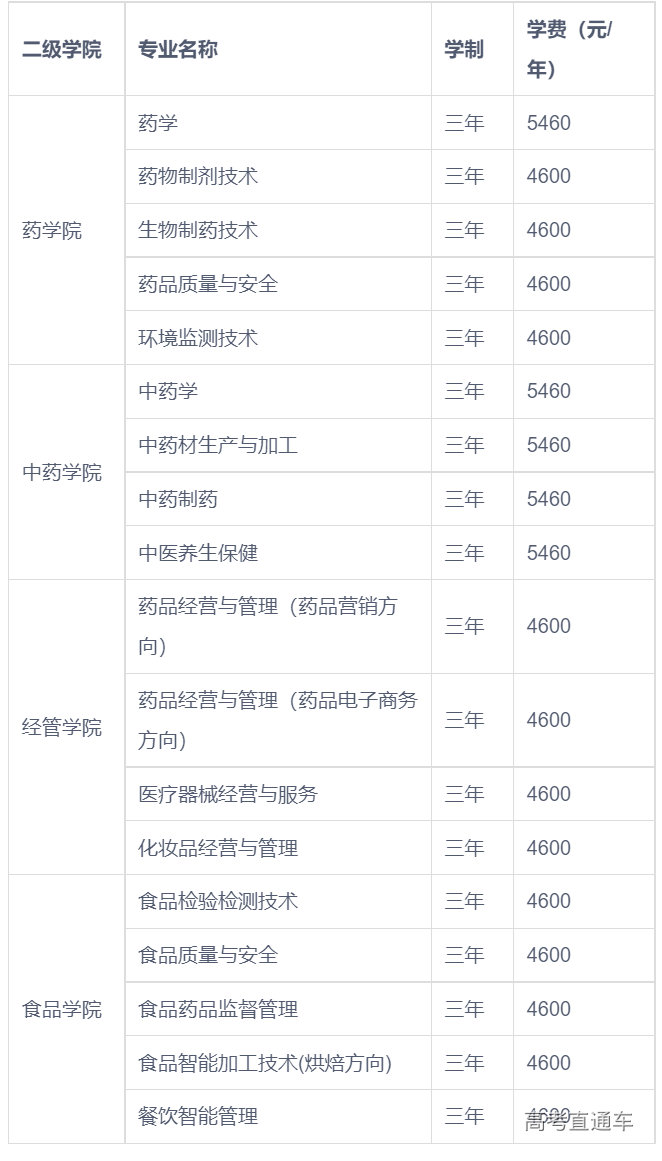Screen dimensions: 662x1161
Task: Click the 中药材生产与加工 major name
Action: tap(218, 445)
